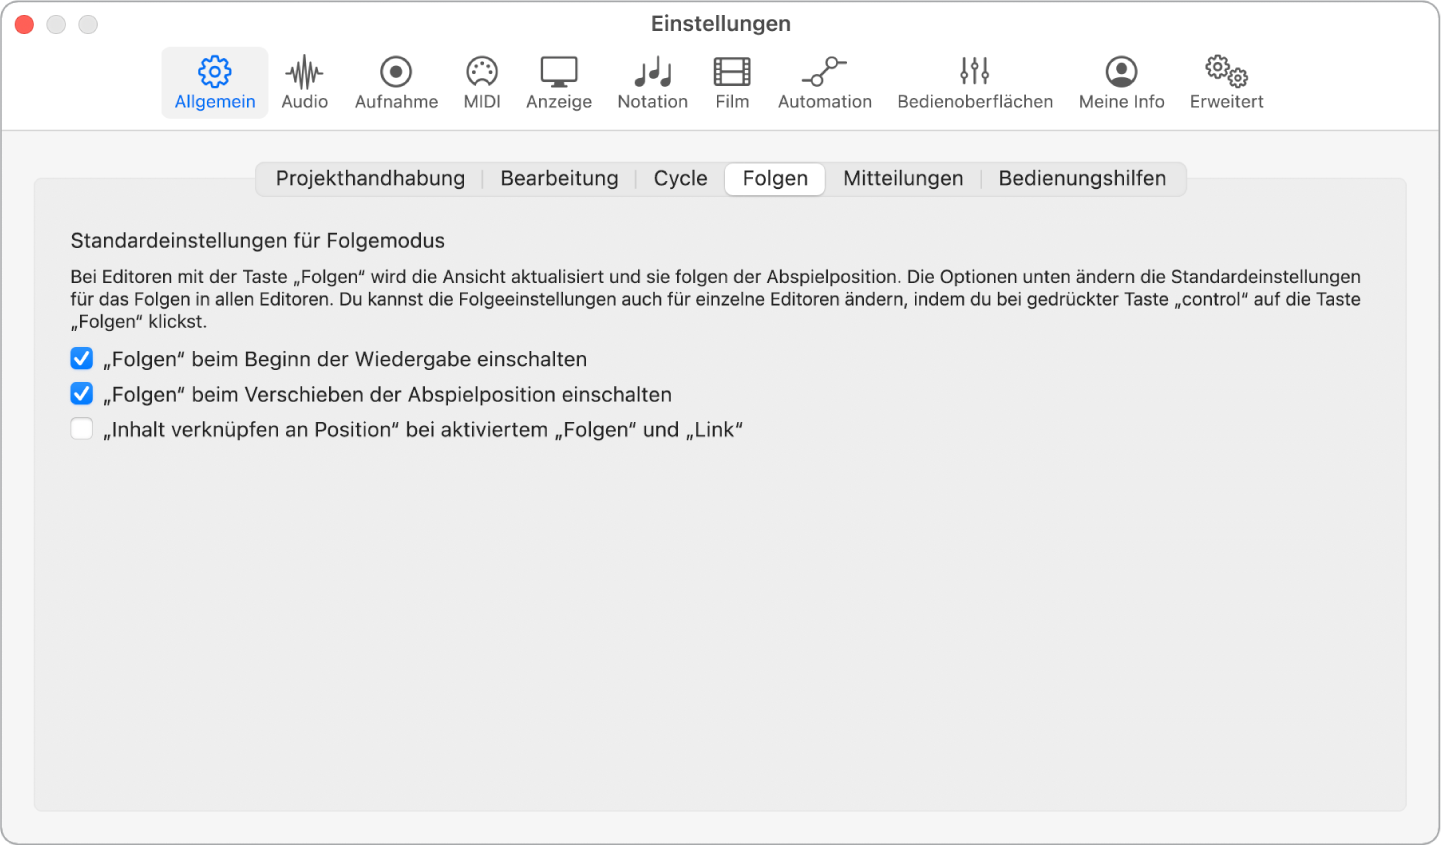1442x846 pixels.
Task: Click the Bedienoberflächen settings icon
Action: coord(973,80)
